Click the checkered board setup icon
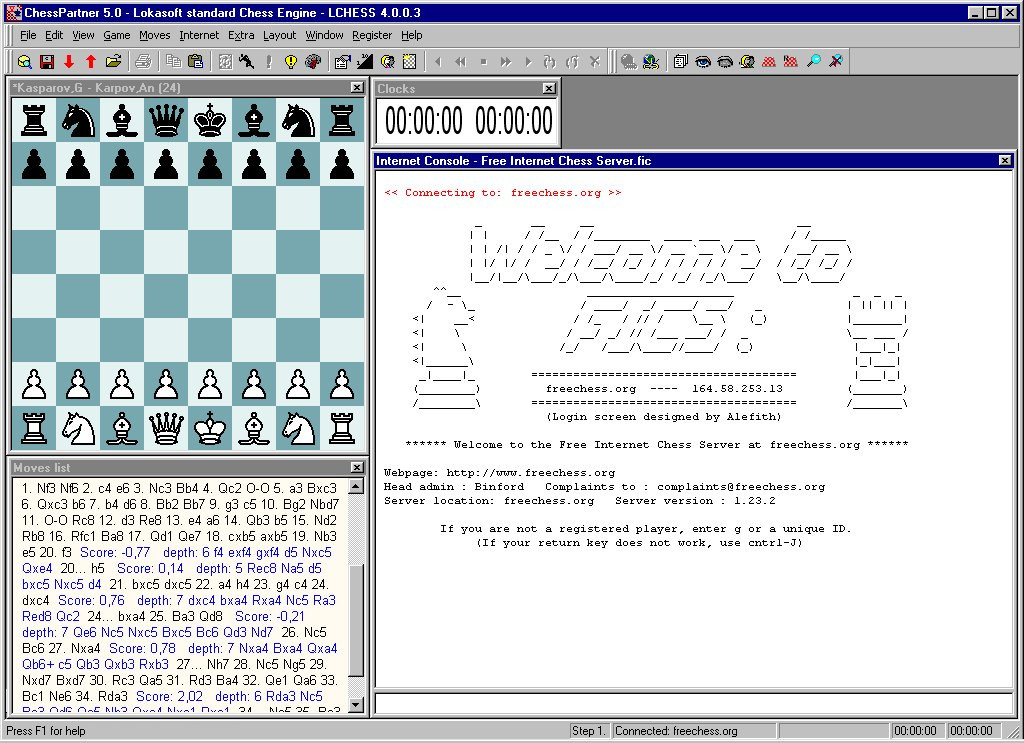The height and width of the screenshot is (743, 1024). (x=409, y=61)
